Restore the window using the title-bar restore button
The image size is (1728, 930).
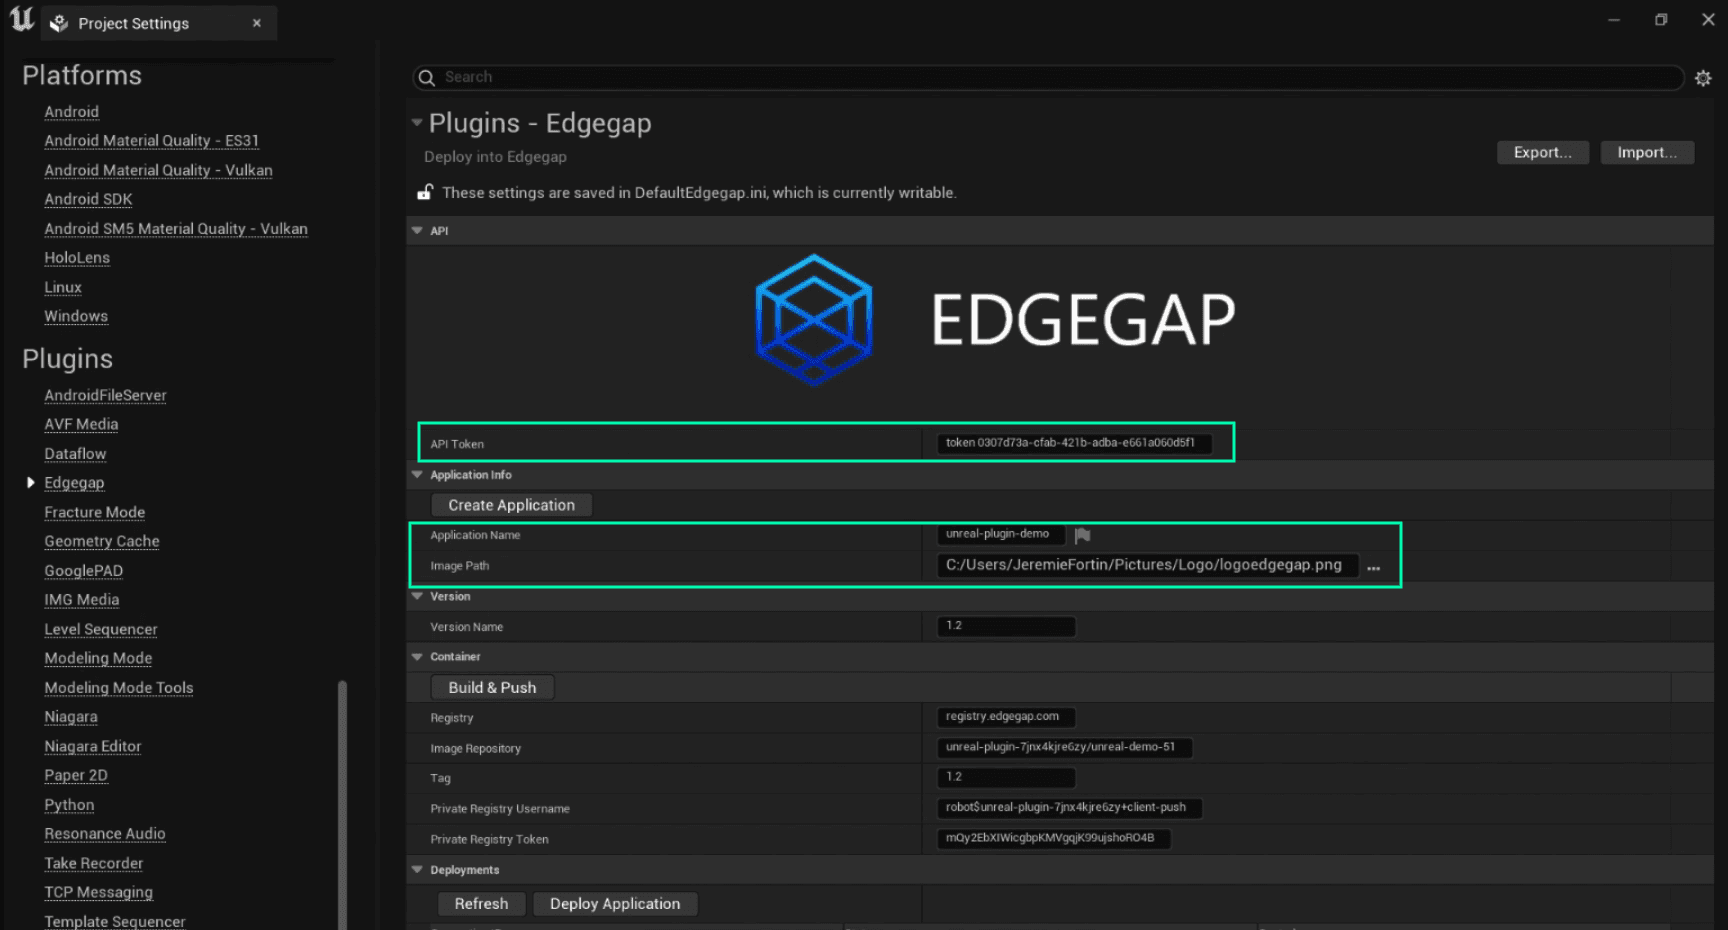(1661, 20)
